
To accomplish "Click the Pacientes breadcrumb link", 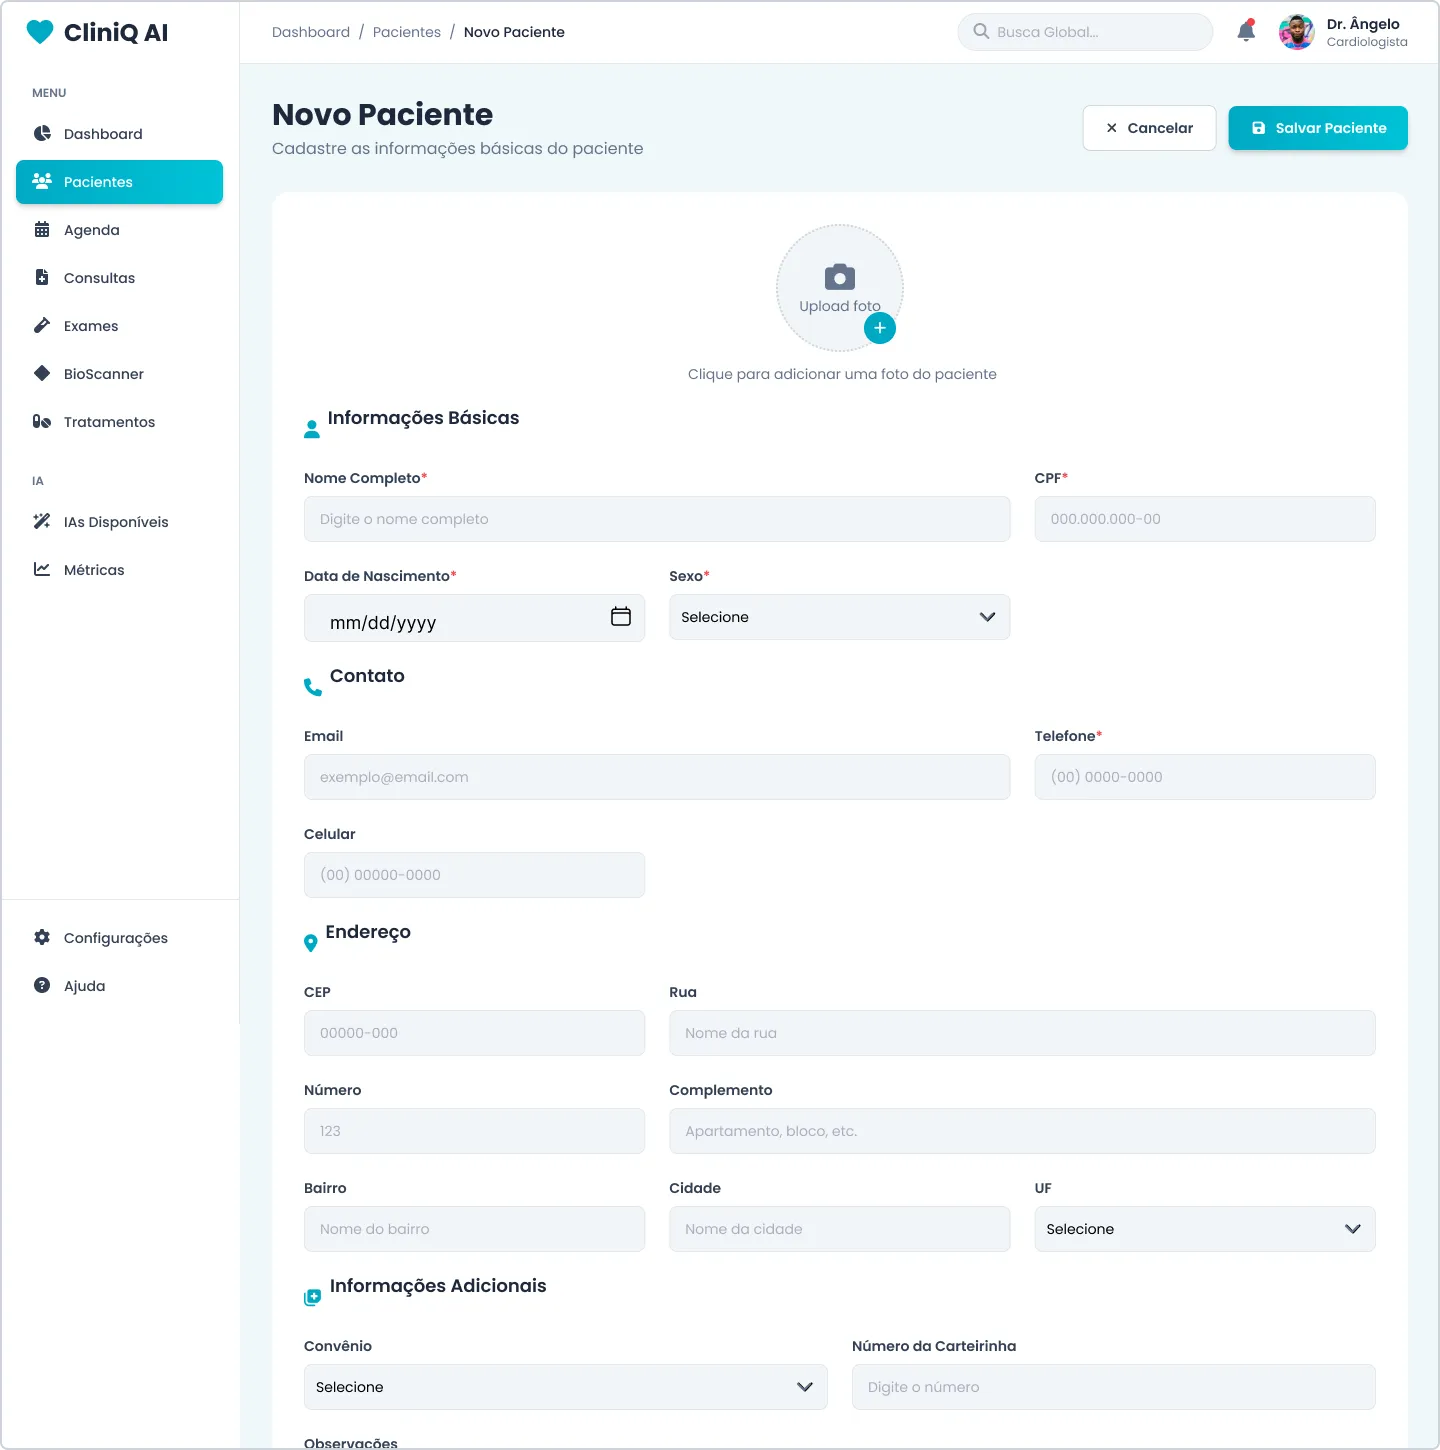I will pyautogui.click(x=406, y=32).
